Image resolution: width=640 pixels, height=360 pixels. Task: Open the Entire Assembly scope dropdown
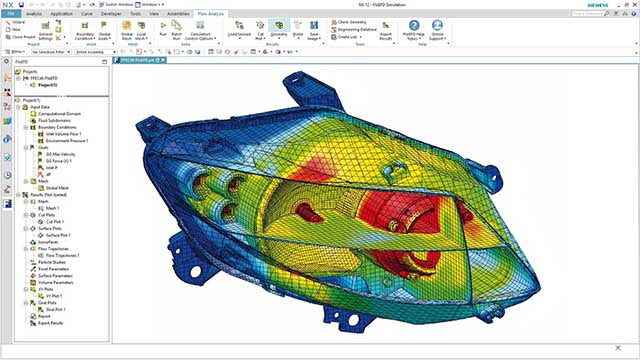point(96,52)
